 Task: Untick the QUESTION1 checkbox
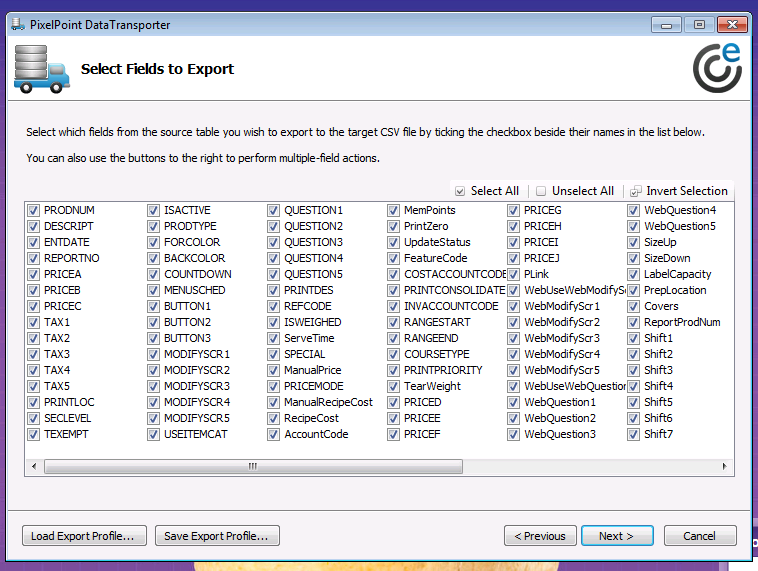(274, 211)
